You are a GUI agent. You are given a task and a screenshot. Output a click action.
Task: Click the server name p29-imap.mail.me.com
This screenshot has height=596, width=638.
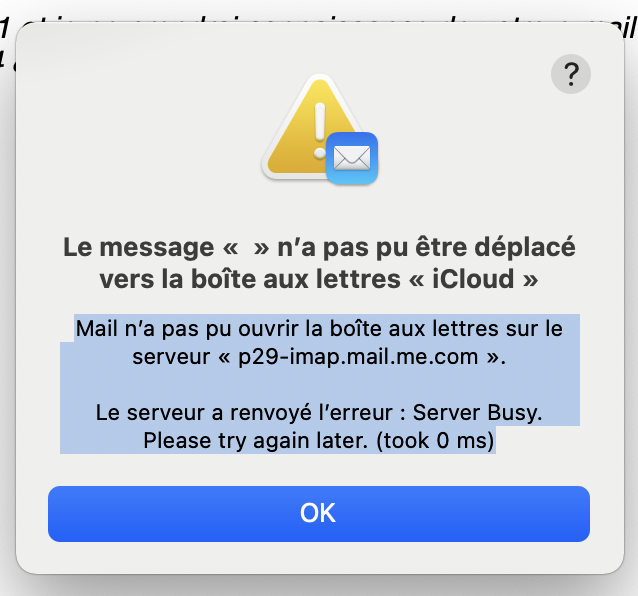point(358,357)
